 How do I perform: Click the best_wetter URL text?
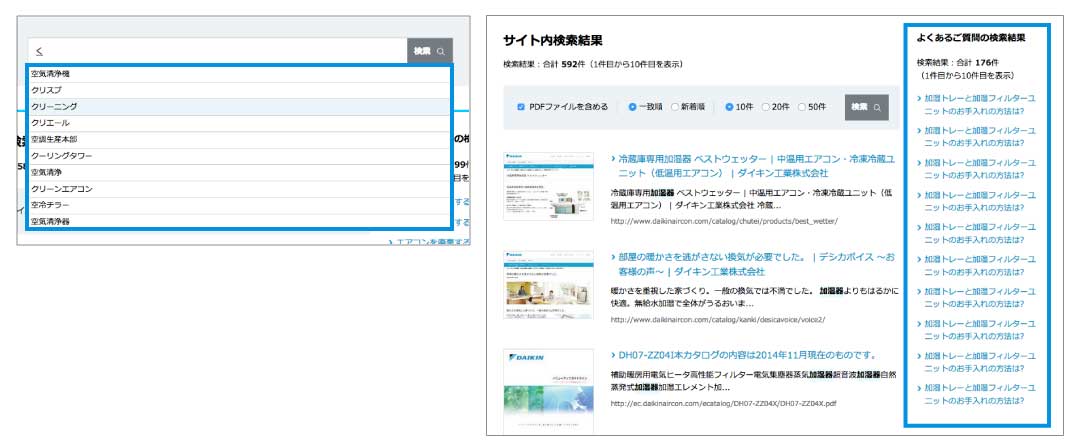click(x=725, y=221)
